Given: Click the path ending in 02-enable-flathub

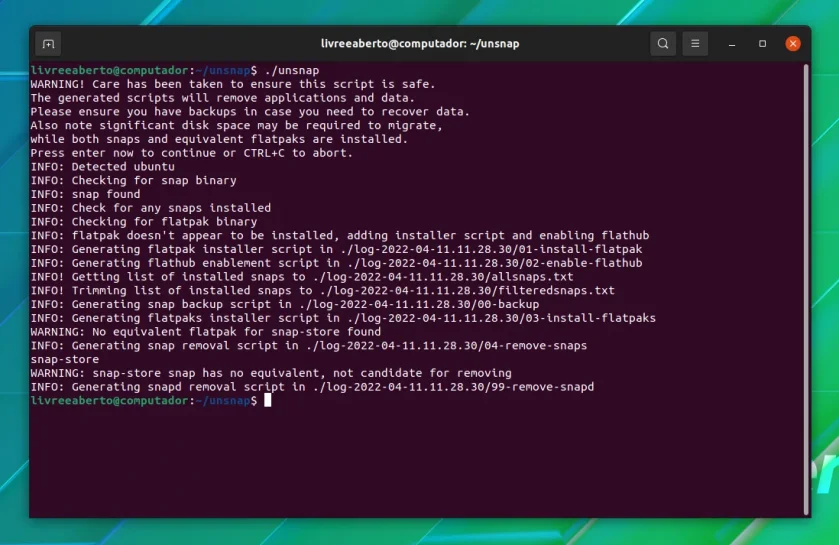Looking at the screenshot, I should pos(494,263).
